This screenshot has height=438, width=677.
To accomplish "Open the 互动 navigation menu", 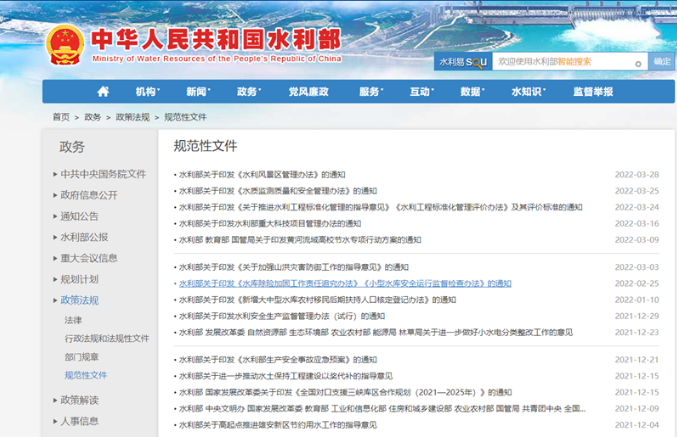I will coord(421,92).
